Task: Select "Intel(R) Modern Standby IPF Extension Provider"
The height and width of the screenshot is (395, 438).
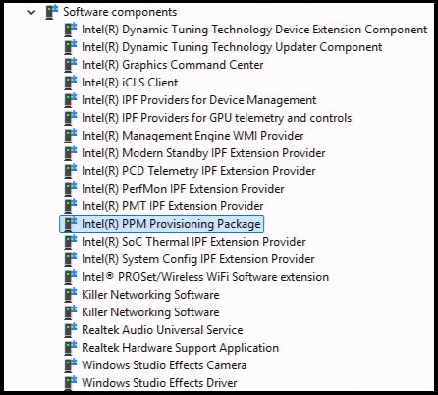Action: pyautogui.click(x=204, y=153)
